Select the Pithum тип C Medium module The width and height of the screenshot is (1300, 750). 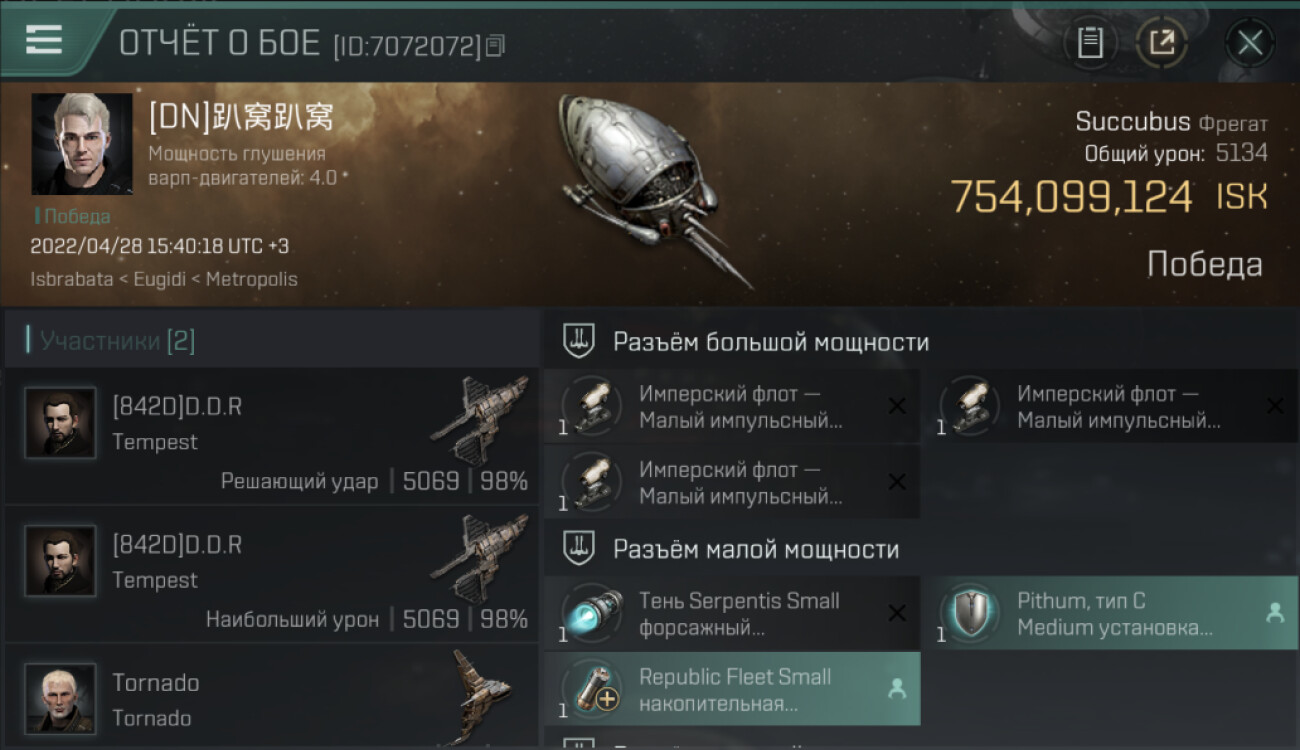pos(1110,613)
